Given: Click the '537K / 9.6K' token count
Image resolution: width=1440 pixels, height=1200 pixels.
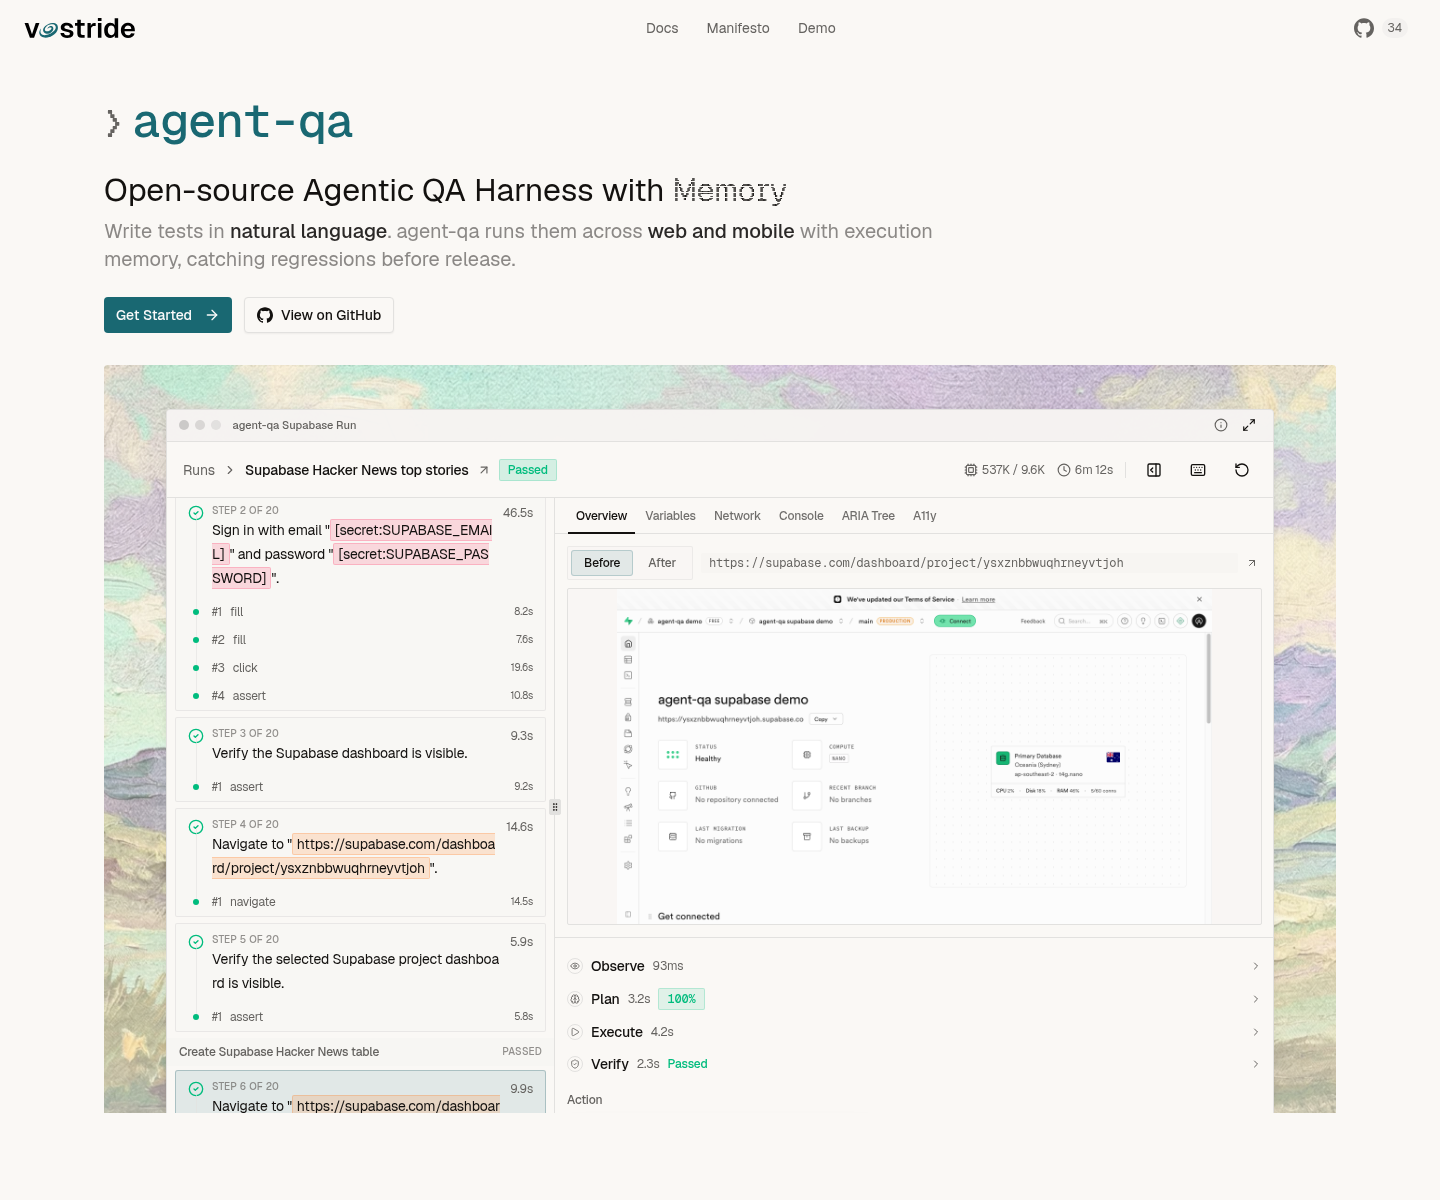Looking at the screenshot, I should pos(1013,470).
